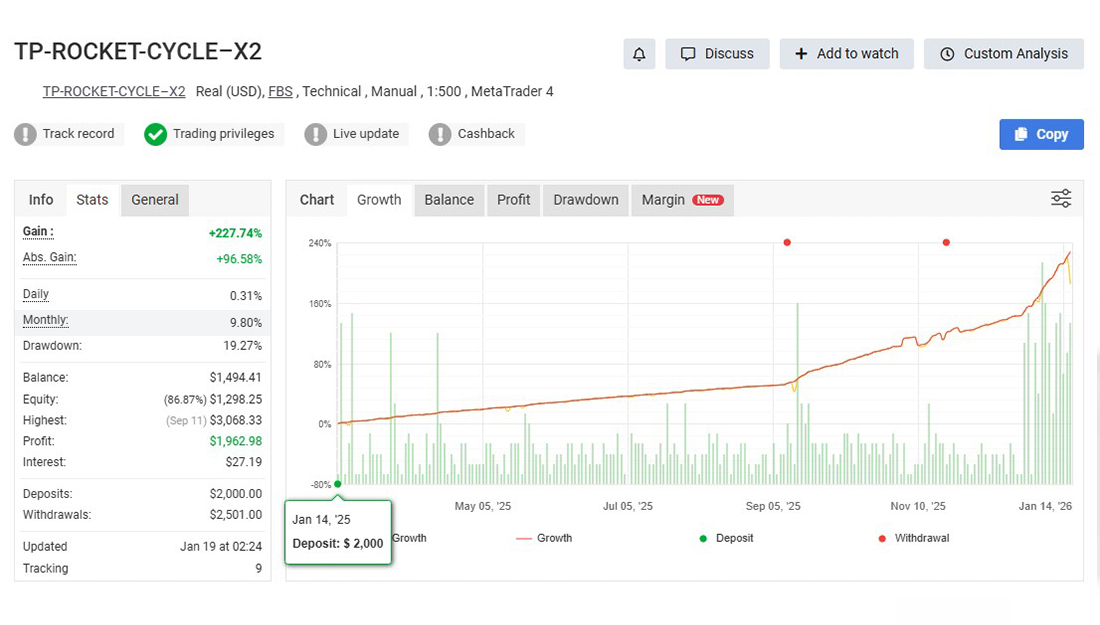1100x625 pixels.
Task: Click the green Trading privileges checkmark icon
Action: (x=156, y=134)
